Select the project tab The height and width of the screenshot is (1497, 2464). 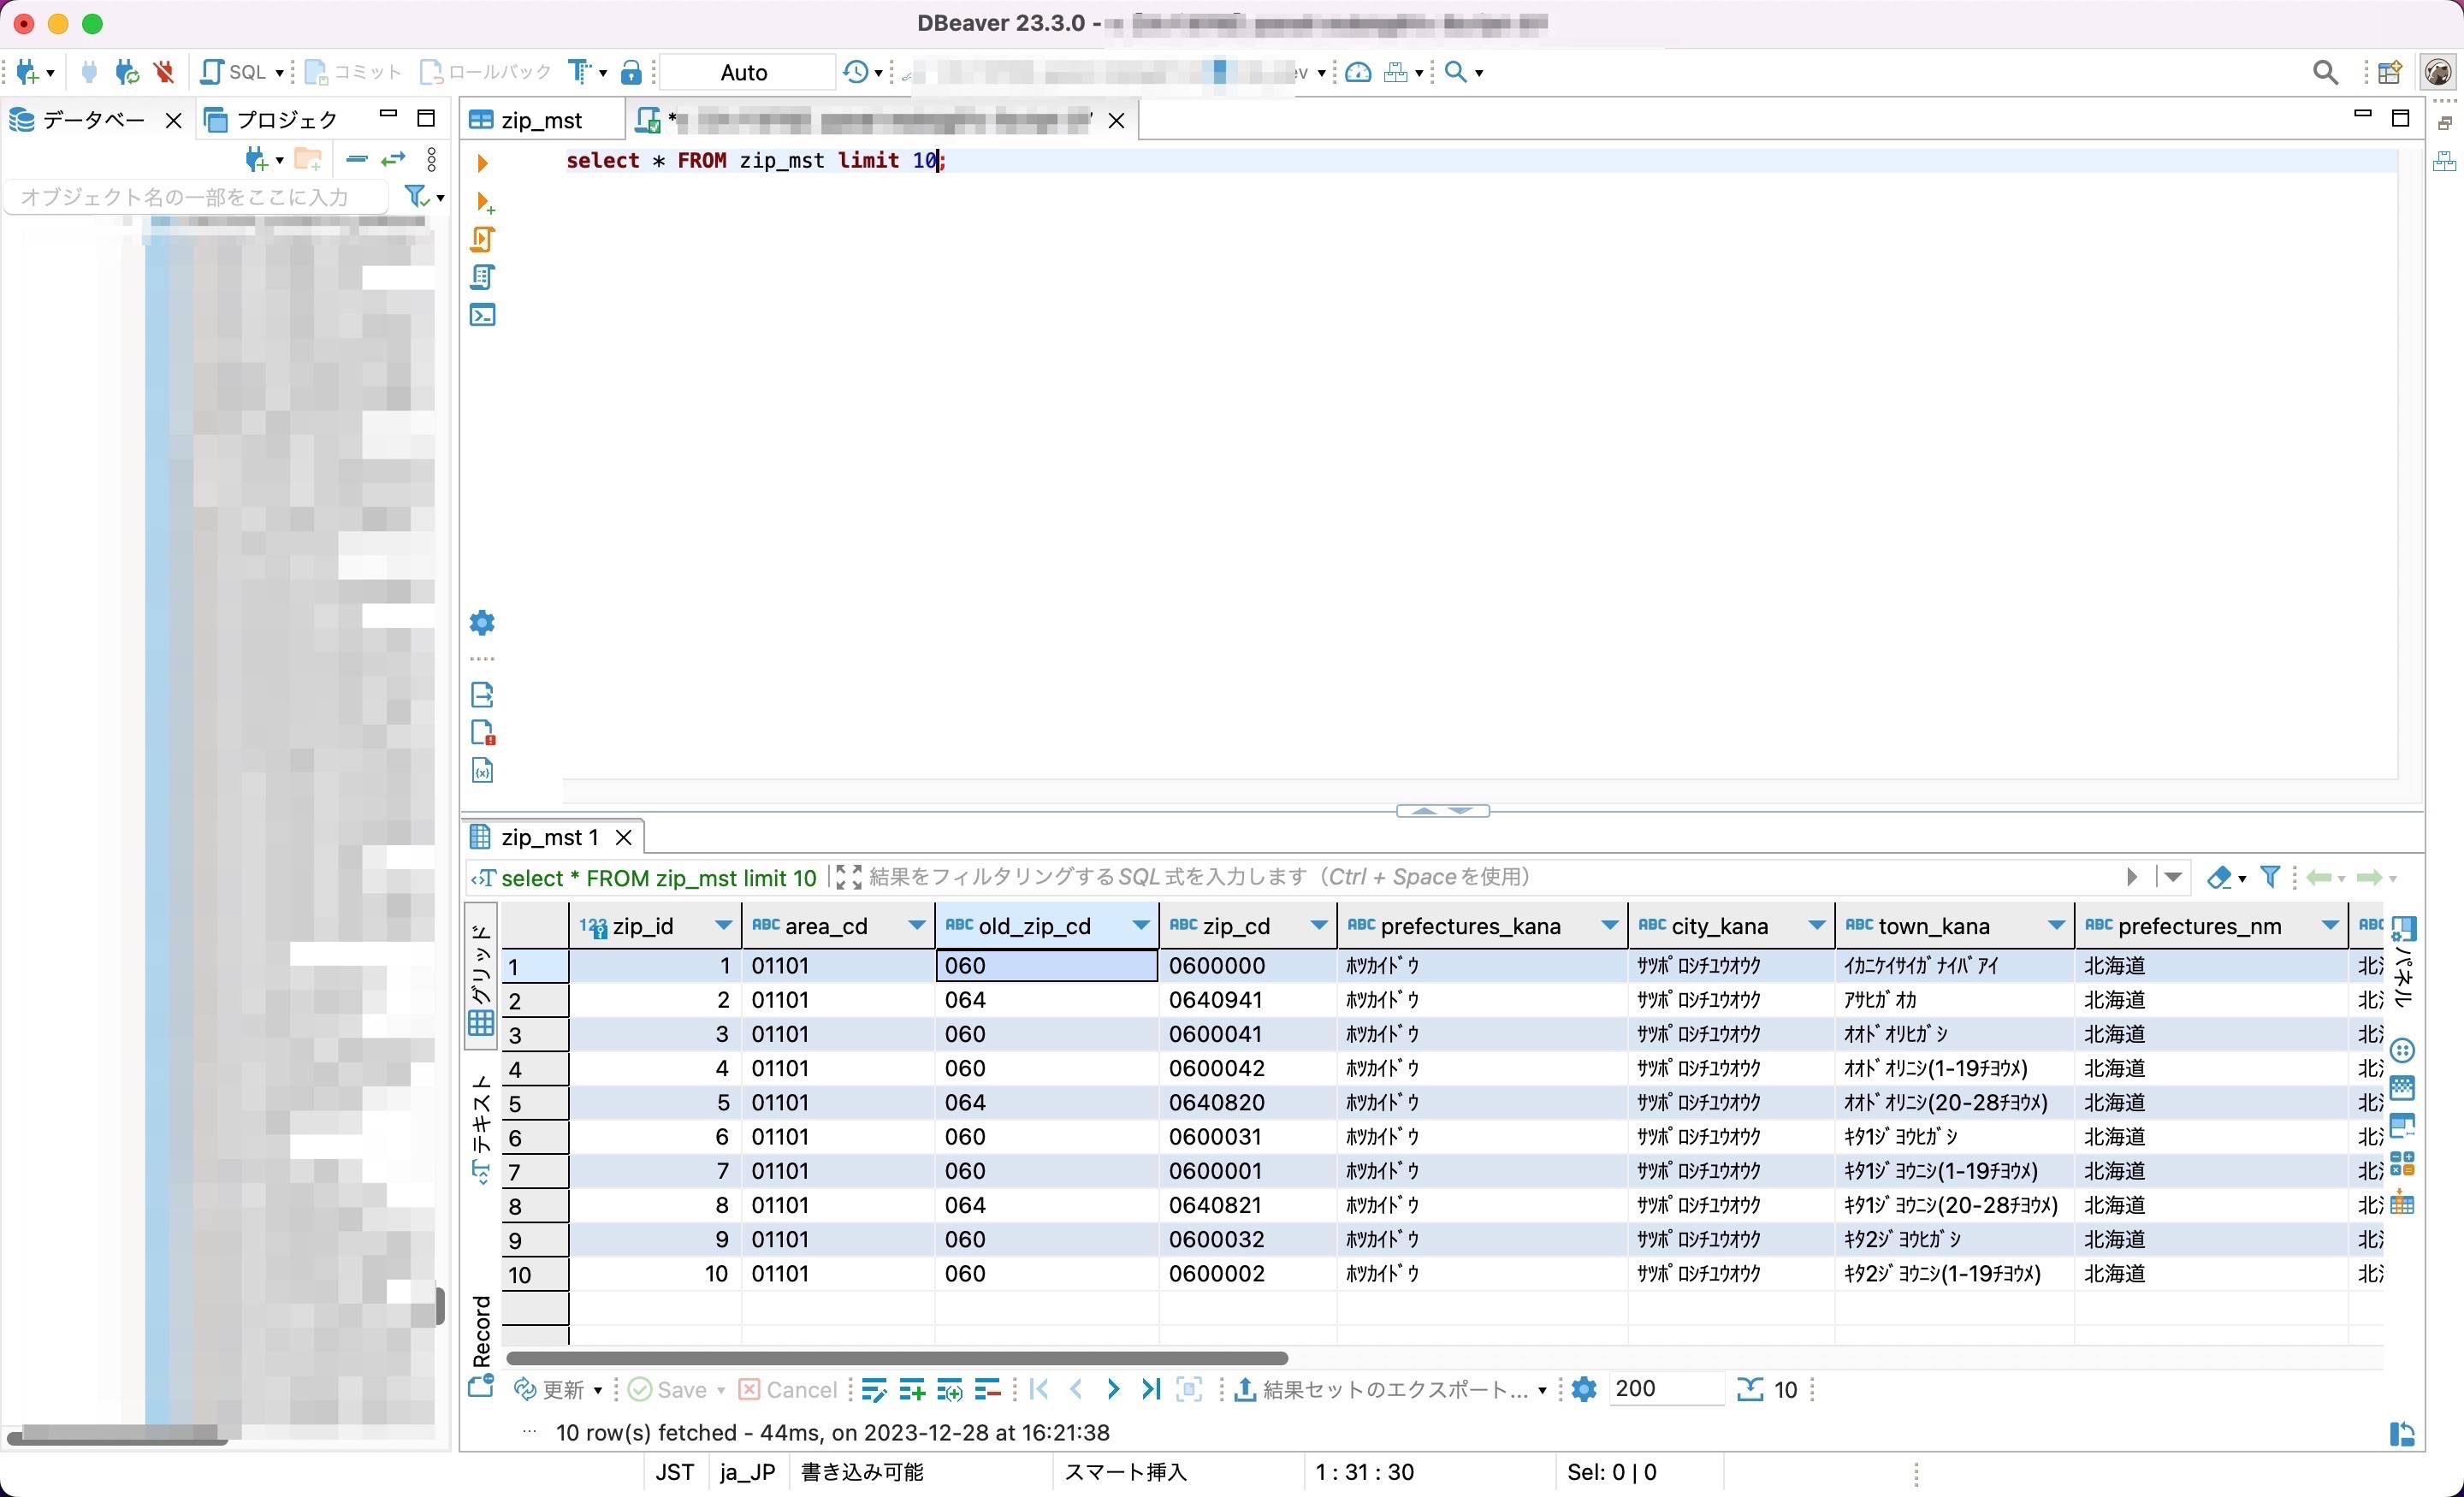click(272, 120)
